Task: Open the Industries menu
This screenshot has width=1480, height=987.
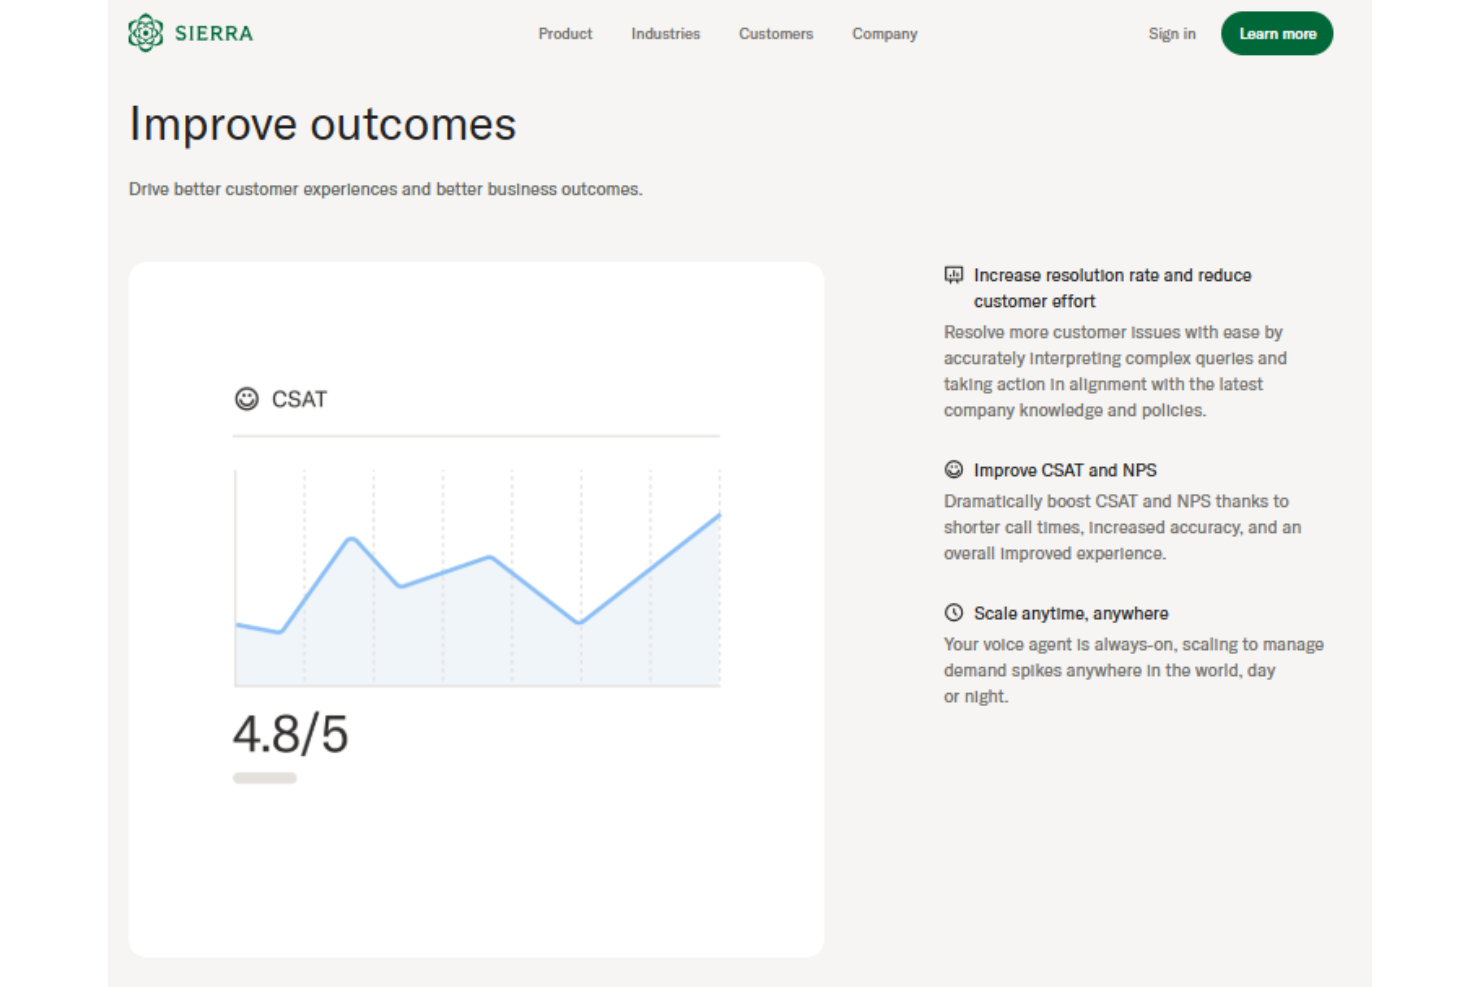Action: tap(665, 34)
